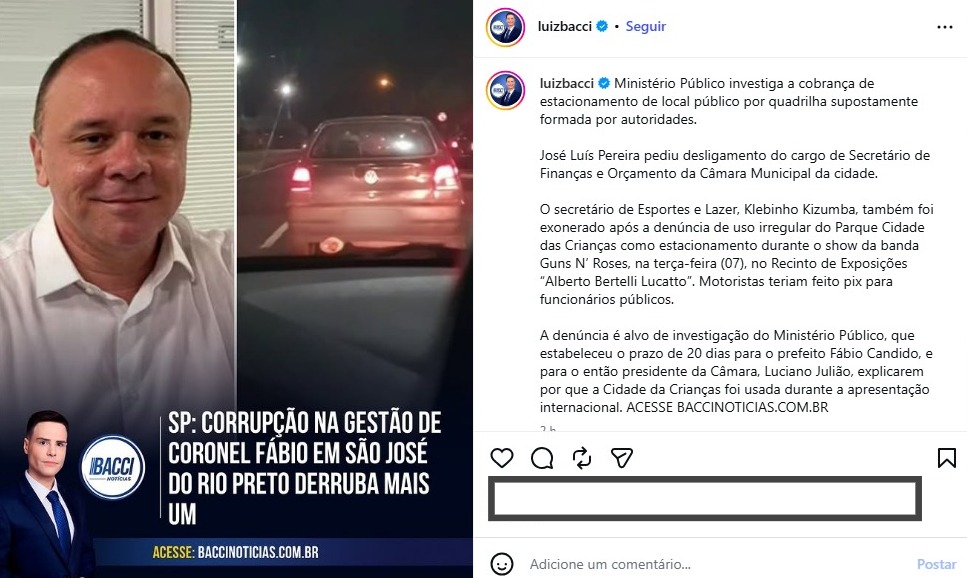This screenshot has height=578, width=967.
Task: Open luizbacci avatar beside the caption
Action: click(506, 91)
